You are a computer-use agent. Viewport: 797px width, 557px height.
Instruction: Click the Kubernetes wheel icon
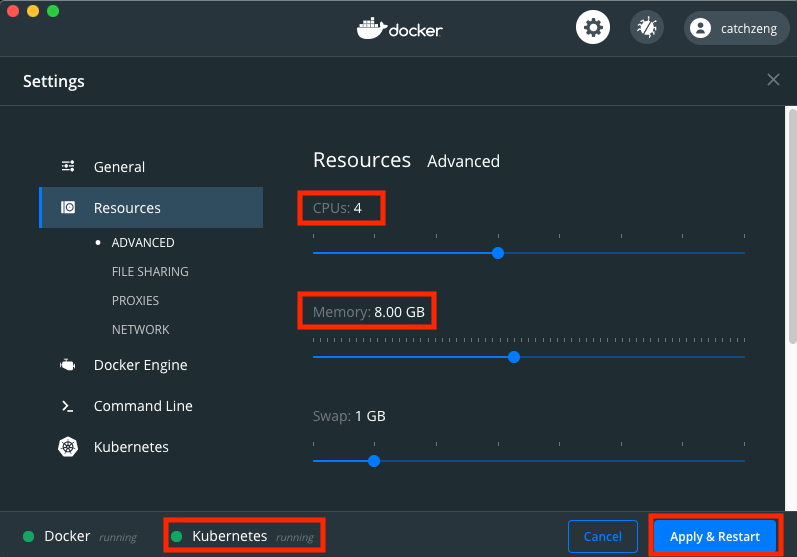(x=68, y=447)
